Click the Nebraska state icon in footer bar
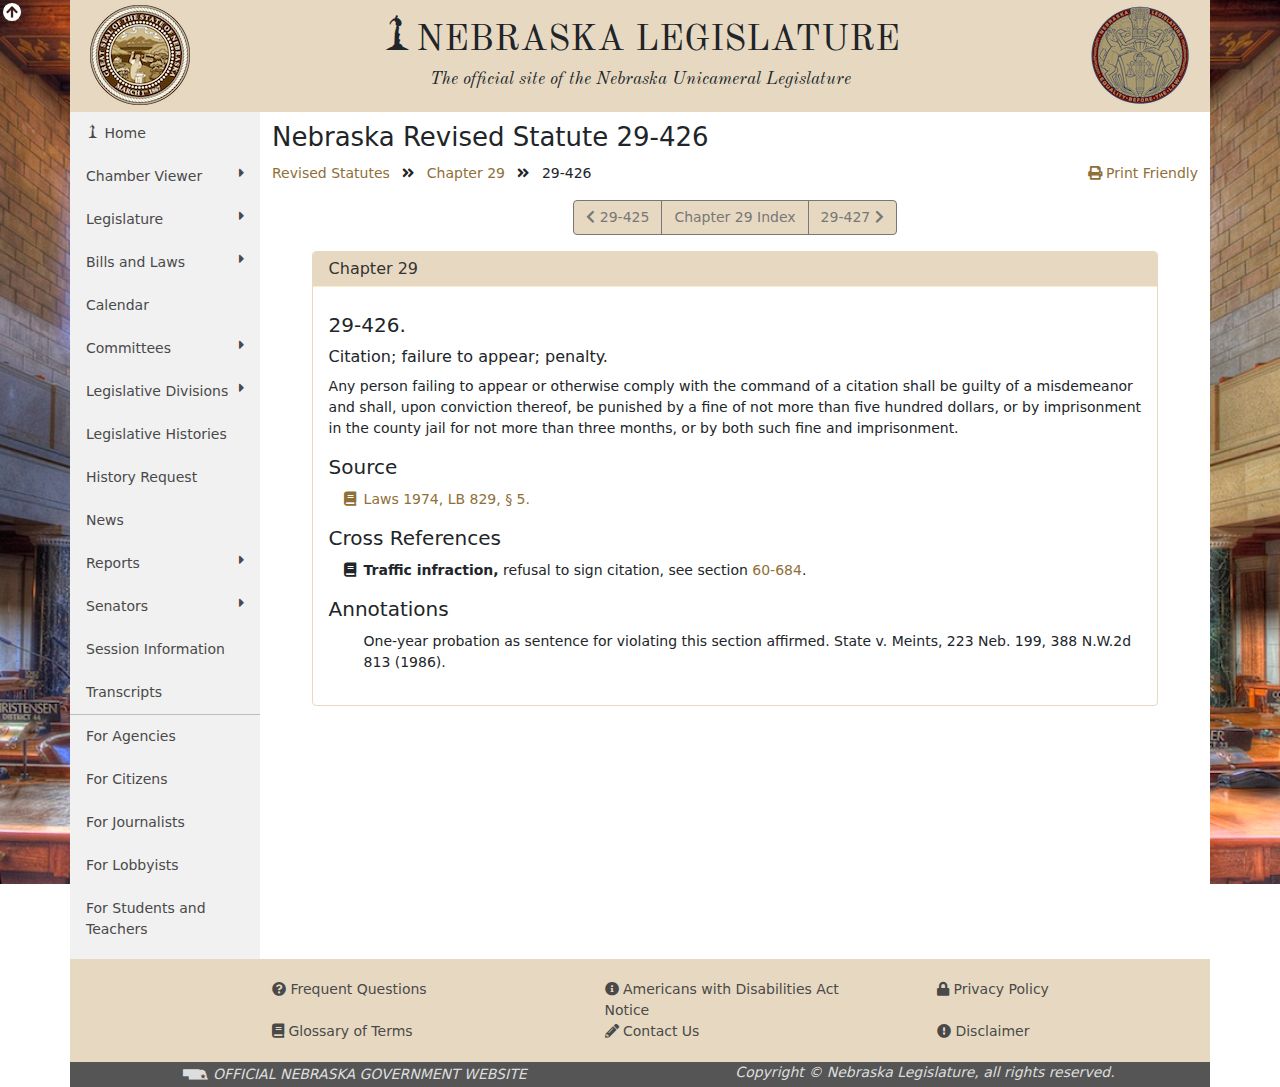This screenshot has width=1280, height=1087. (x=195, y=1074)
